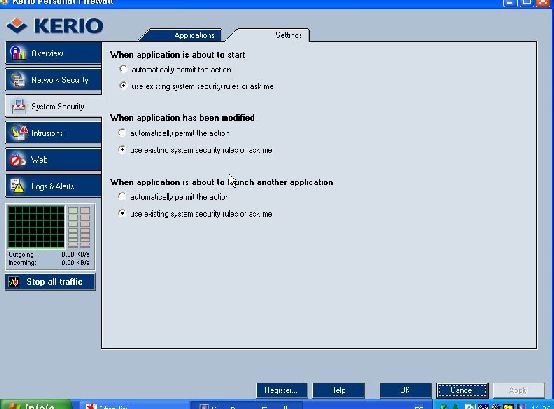This screenshot has width=554, height=409.
Task: Click the Cancel button
Action: coord(462,390)
